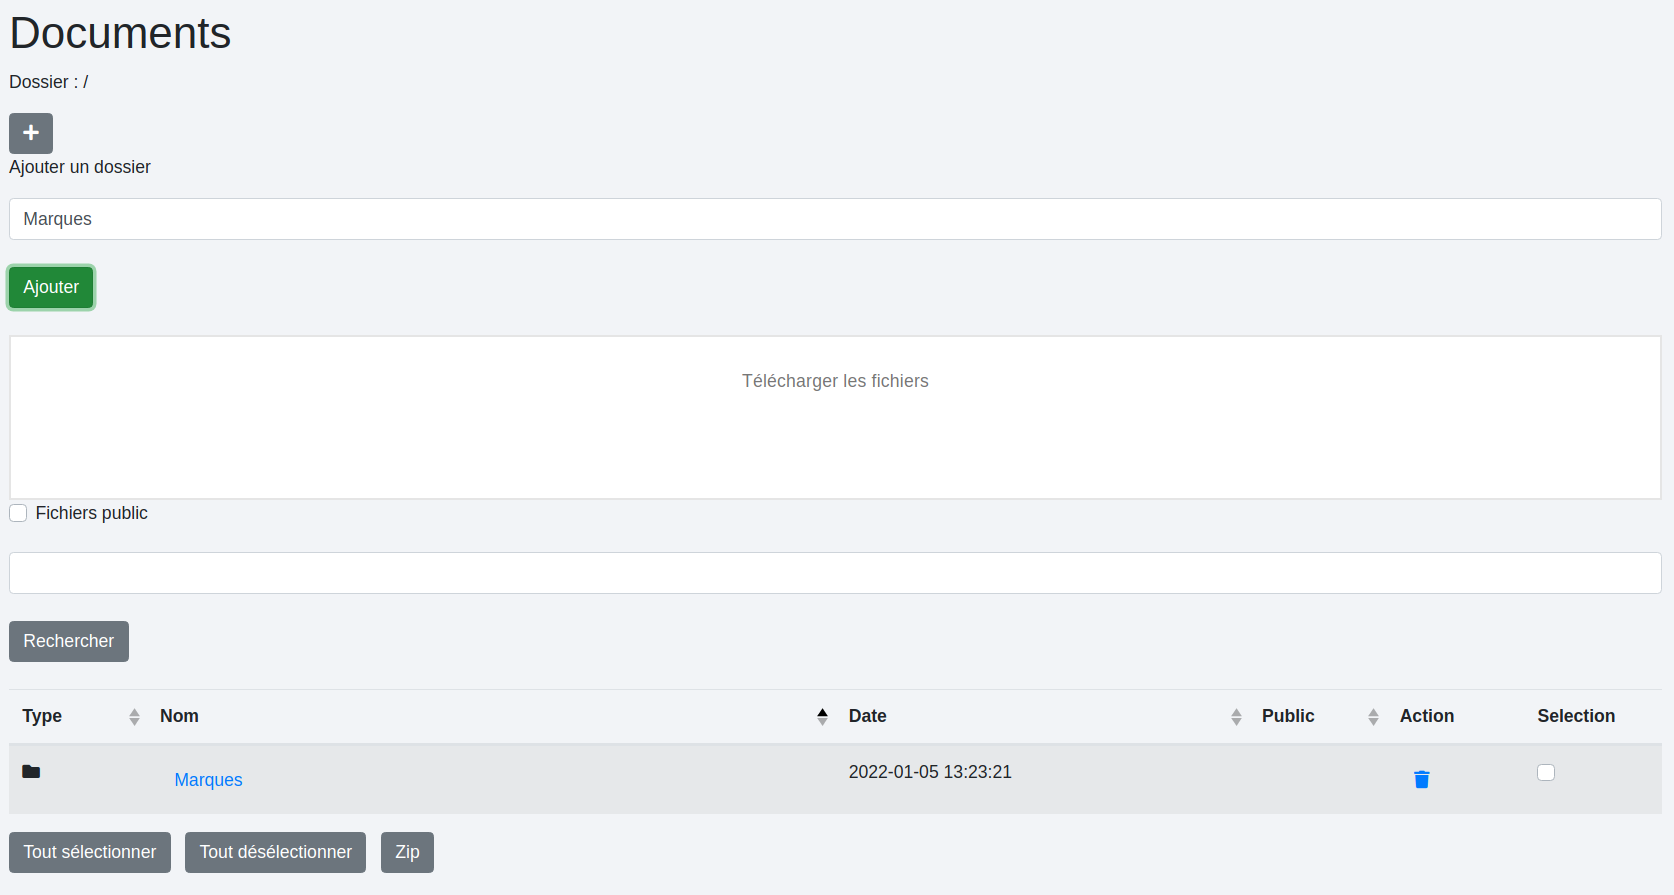Download selection with Zip button
1674x895 pixels.
tap(407, 852)
